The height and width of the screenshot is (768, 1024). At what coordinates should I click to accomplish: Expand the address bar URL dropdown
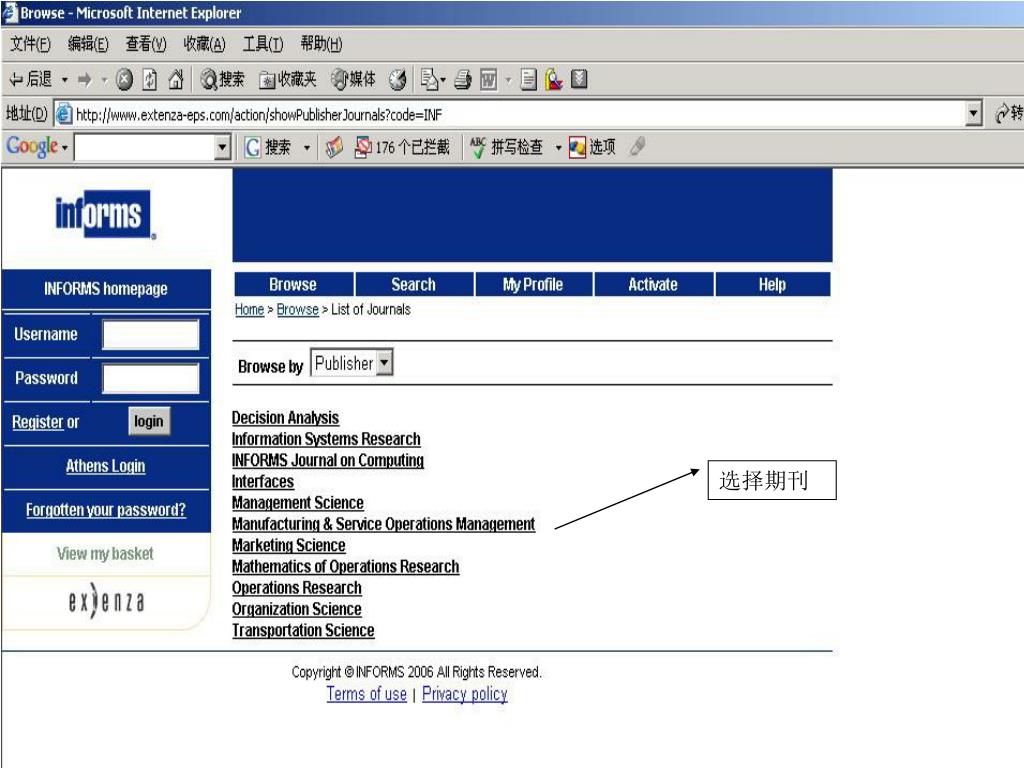point(974,114)
